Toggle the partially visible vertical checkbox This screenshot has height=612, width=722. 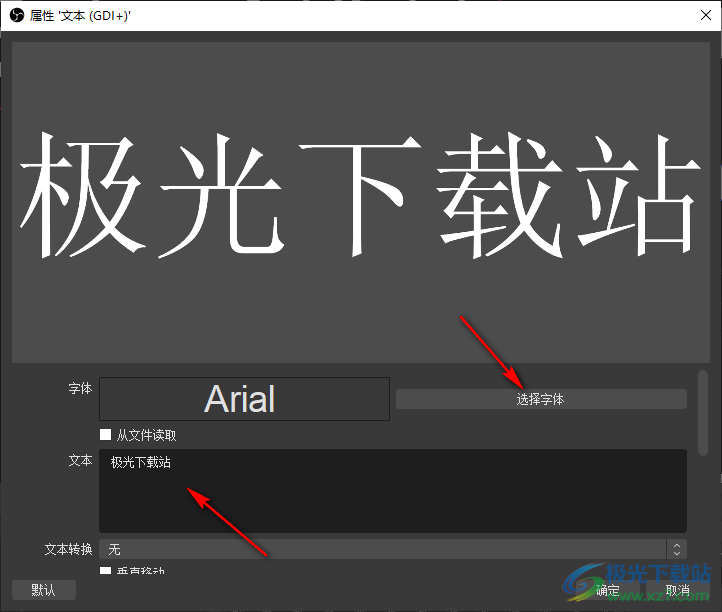pos(105,570)
